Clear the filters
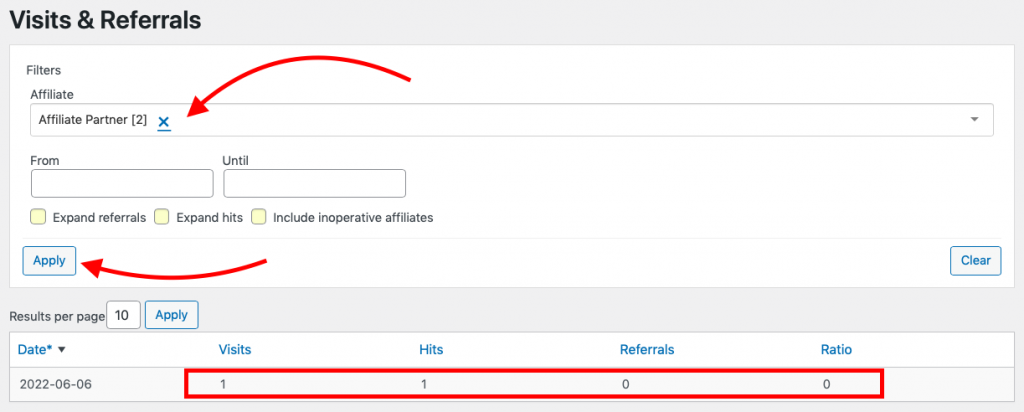The width and height of the screenshot is (1024, 412). (x=976, y=261)
